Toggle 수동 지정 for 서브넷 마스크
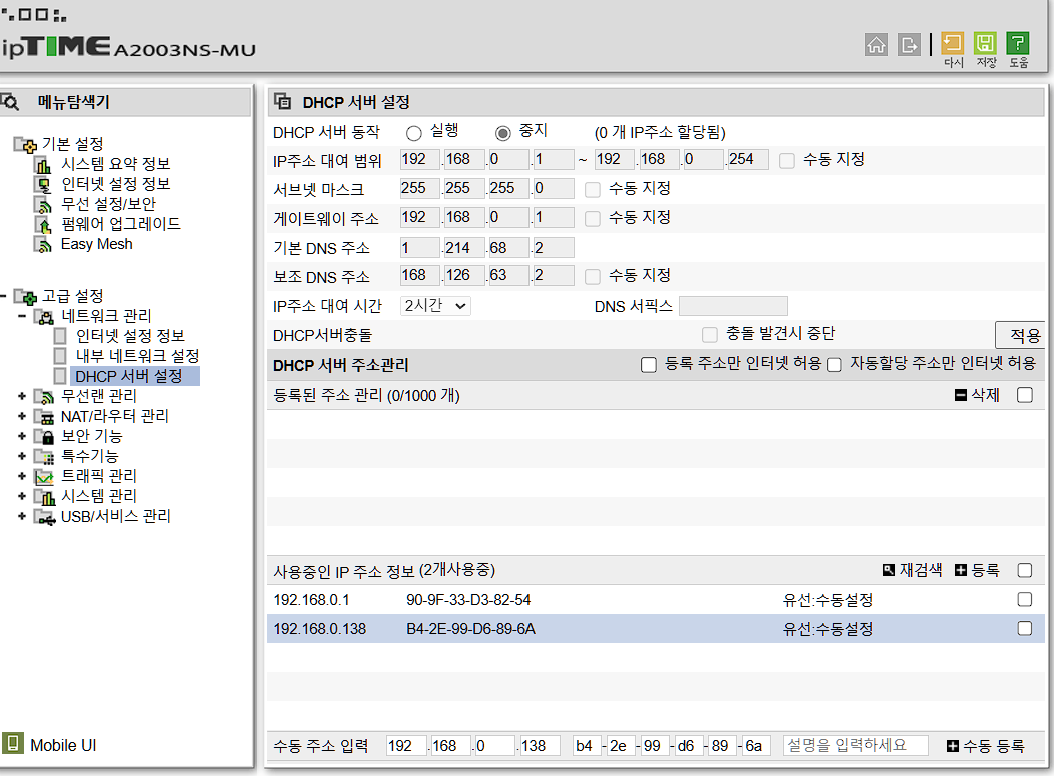Image resolution: width=1054 pixels, height=776 pixels. click(593, 190)
